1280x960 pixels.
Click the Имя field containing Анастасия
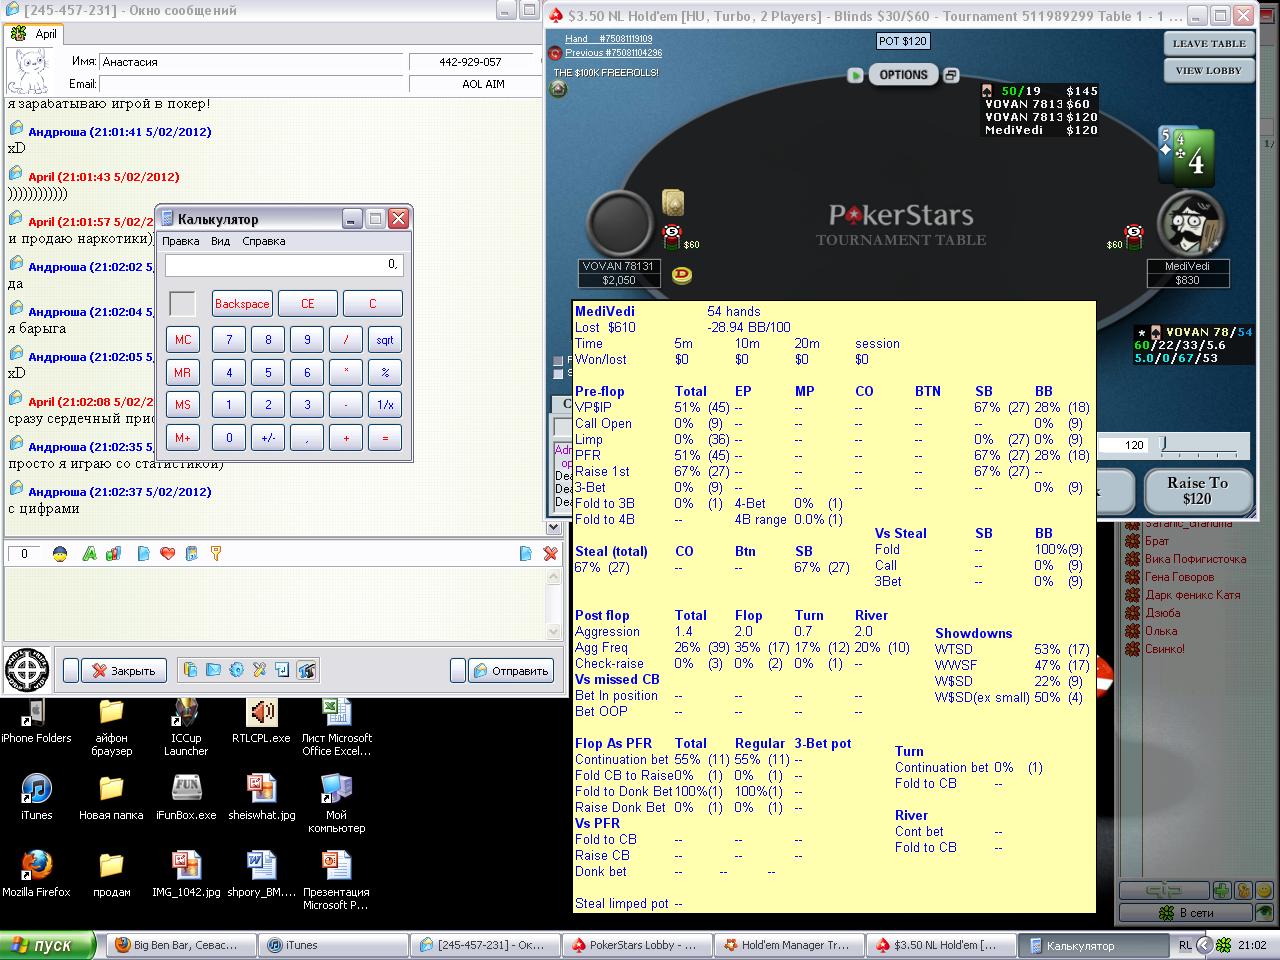[251, 62]
